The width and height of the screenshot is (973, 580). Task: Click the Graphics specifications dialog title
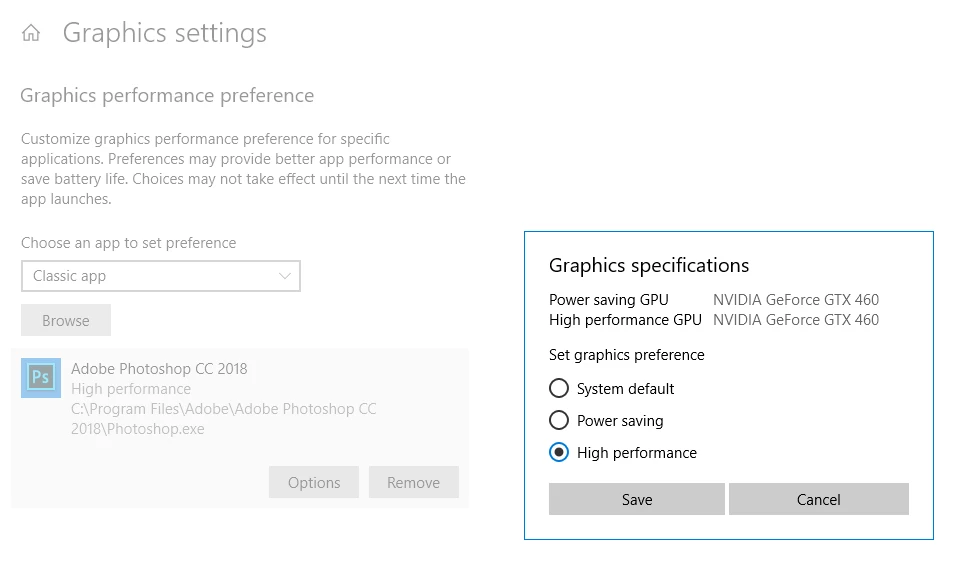point(649,265)
